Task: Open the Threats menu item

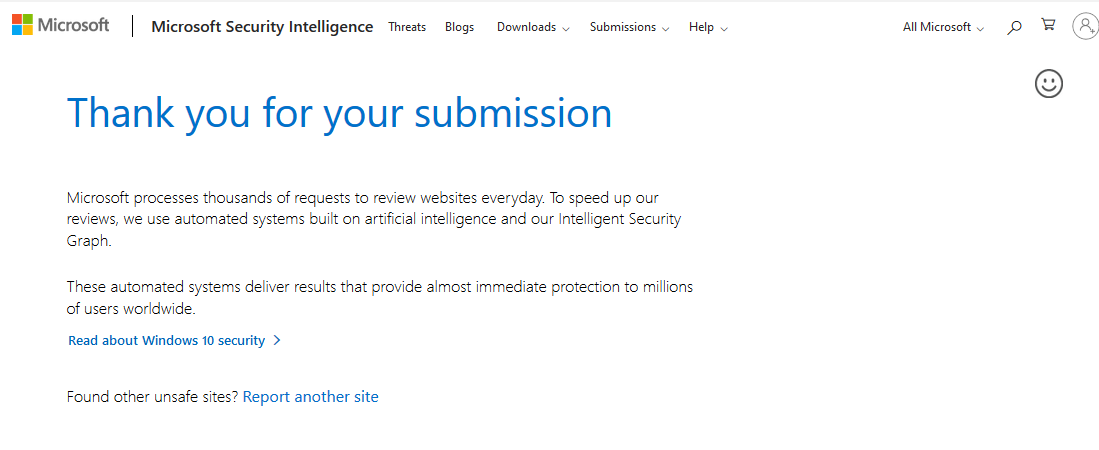Action: pyautogui.click(x=407, y=27)
